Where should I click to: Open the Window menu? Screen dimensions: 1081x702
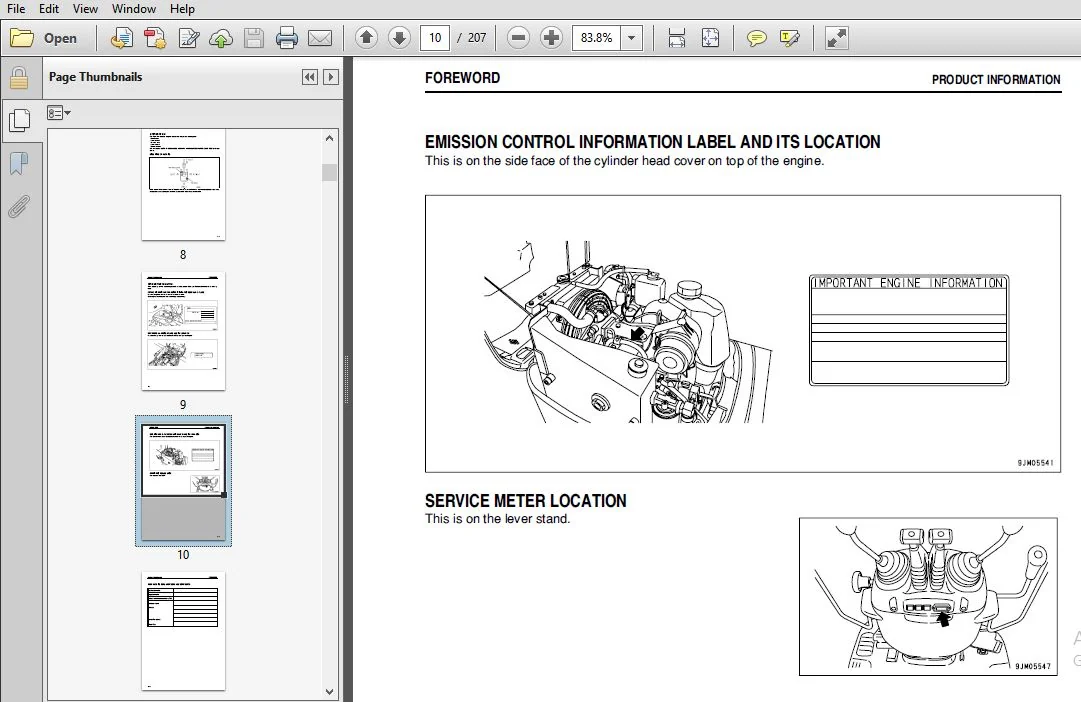point(134,9)
